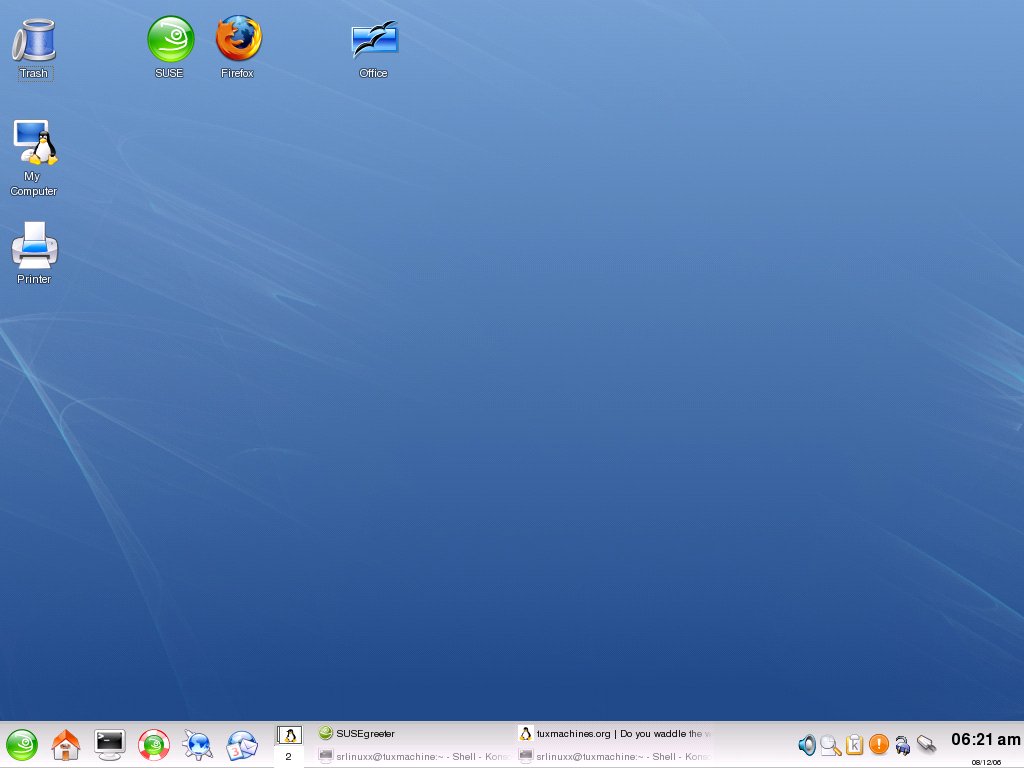Open the search magnifier tray icon
The height and width of the screenshot is (768, 1024).
click(x=831, y=744)
